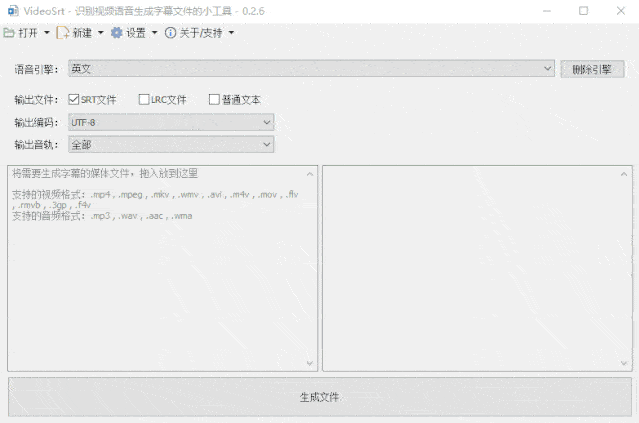Click the 删除引擎 button
Screen dimensions: 639x423
[x=592, y=69]
